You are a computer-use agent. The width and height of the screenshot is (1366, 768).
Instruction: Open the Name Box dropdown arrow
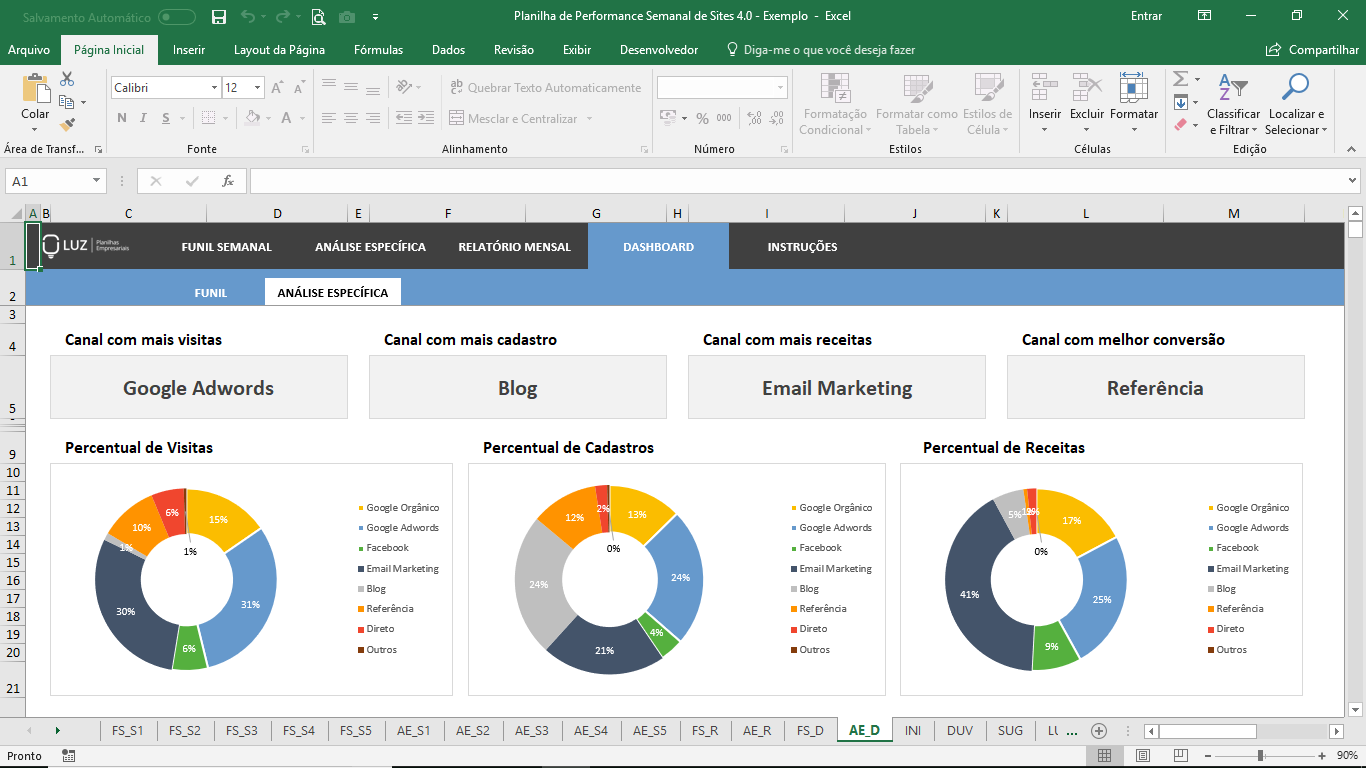pyautogui.click(x=97, y=181)
